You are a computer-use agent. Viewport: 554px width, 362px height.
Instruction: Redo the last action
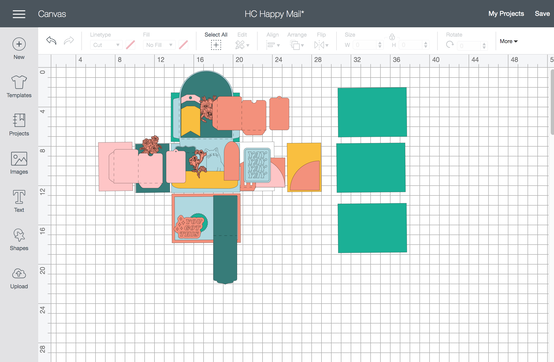[69, 41]
